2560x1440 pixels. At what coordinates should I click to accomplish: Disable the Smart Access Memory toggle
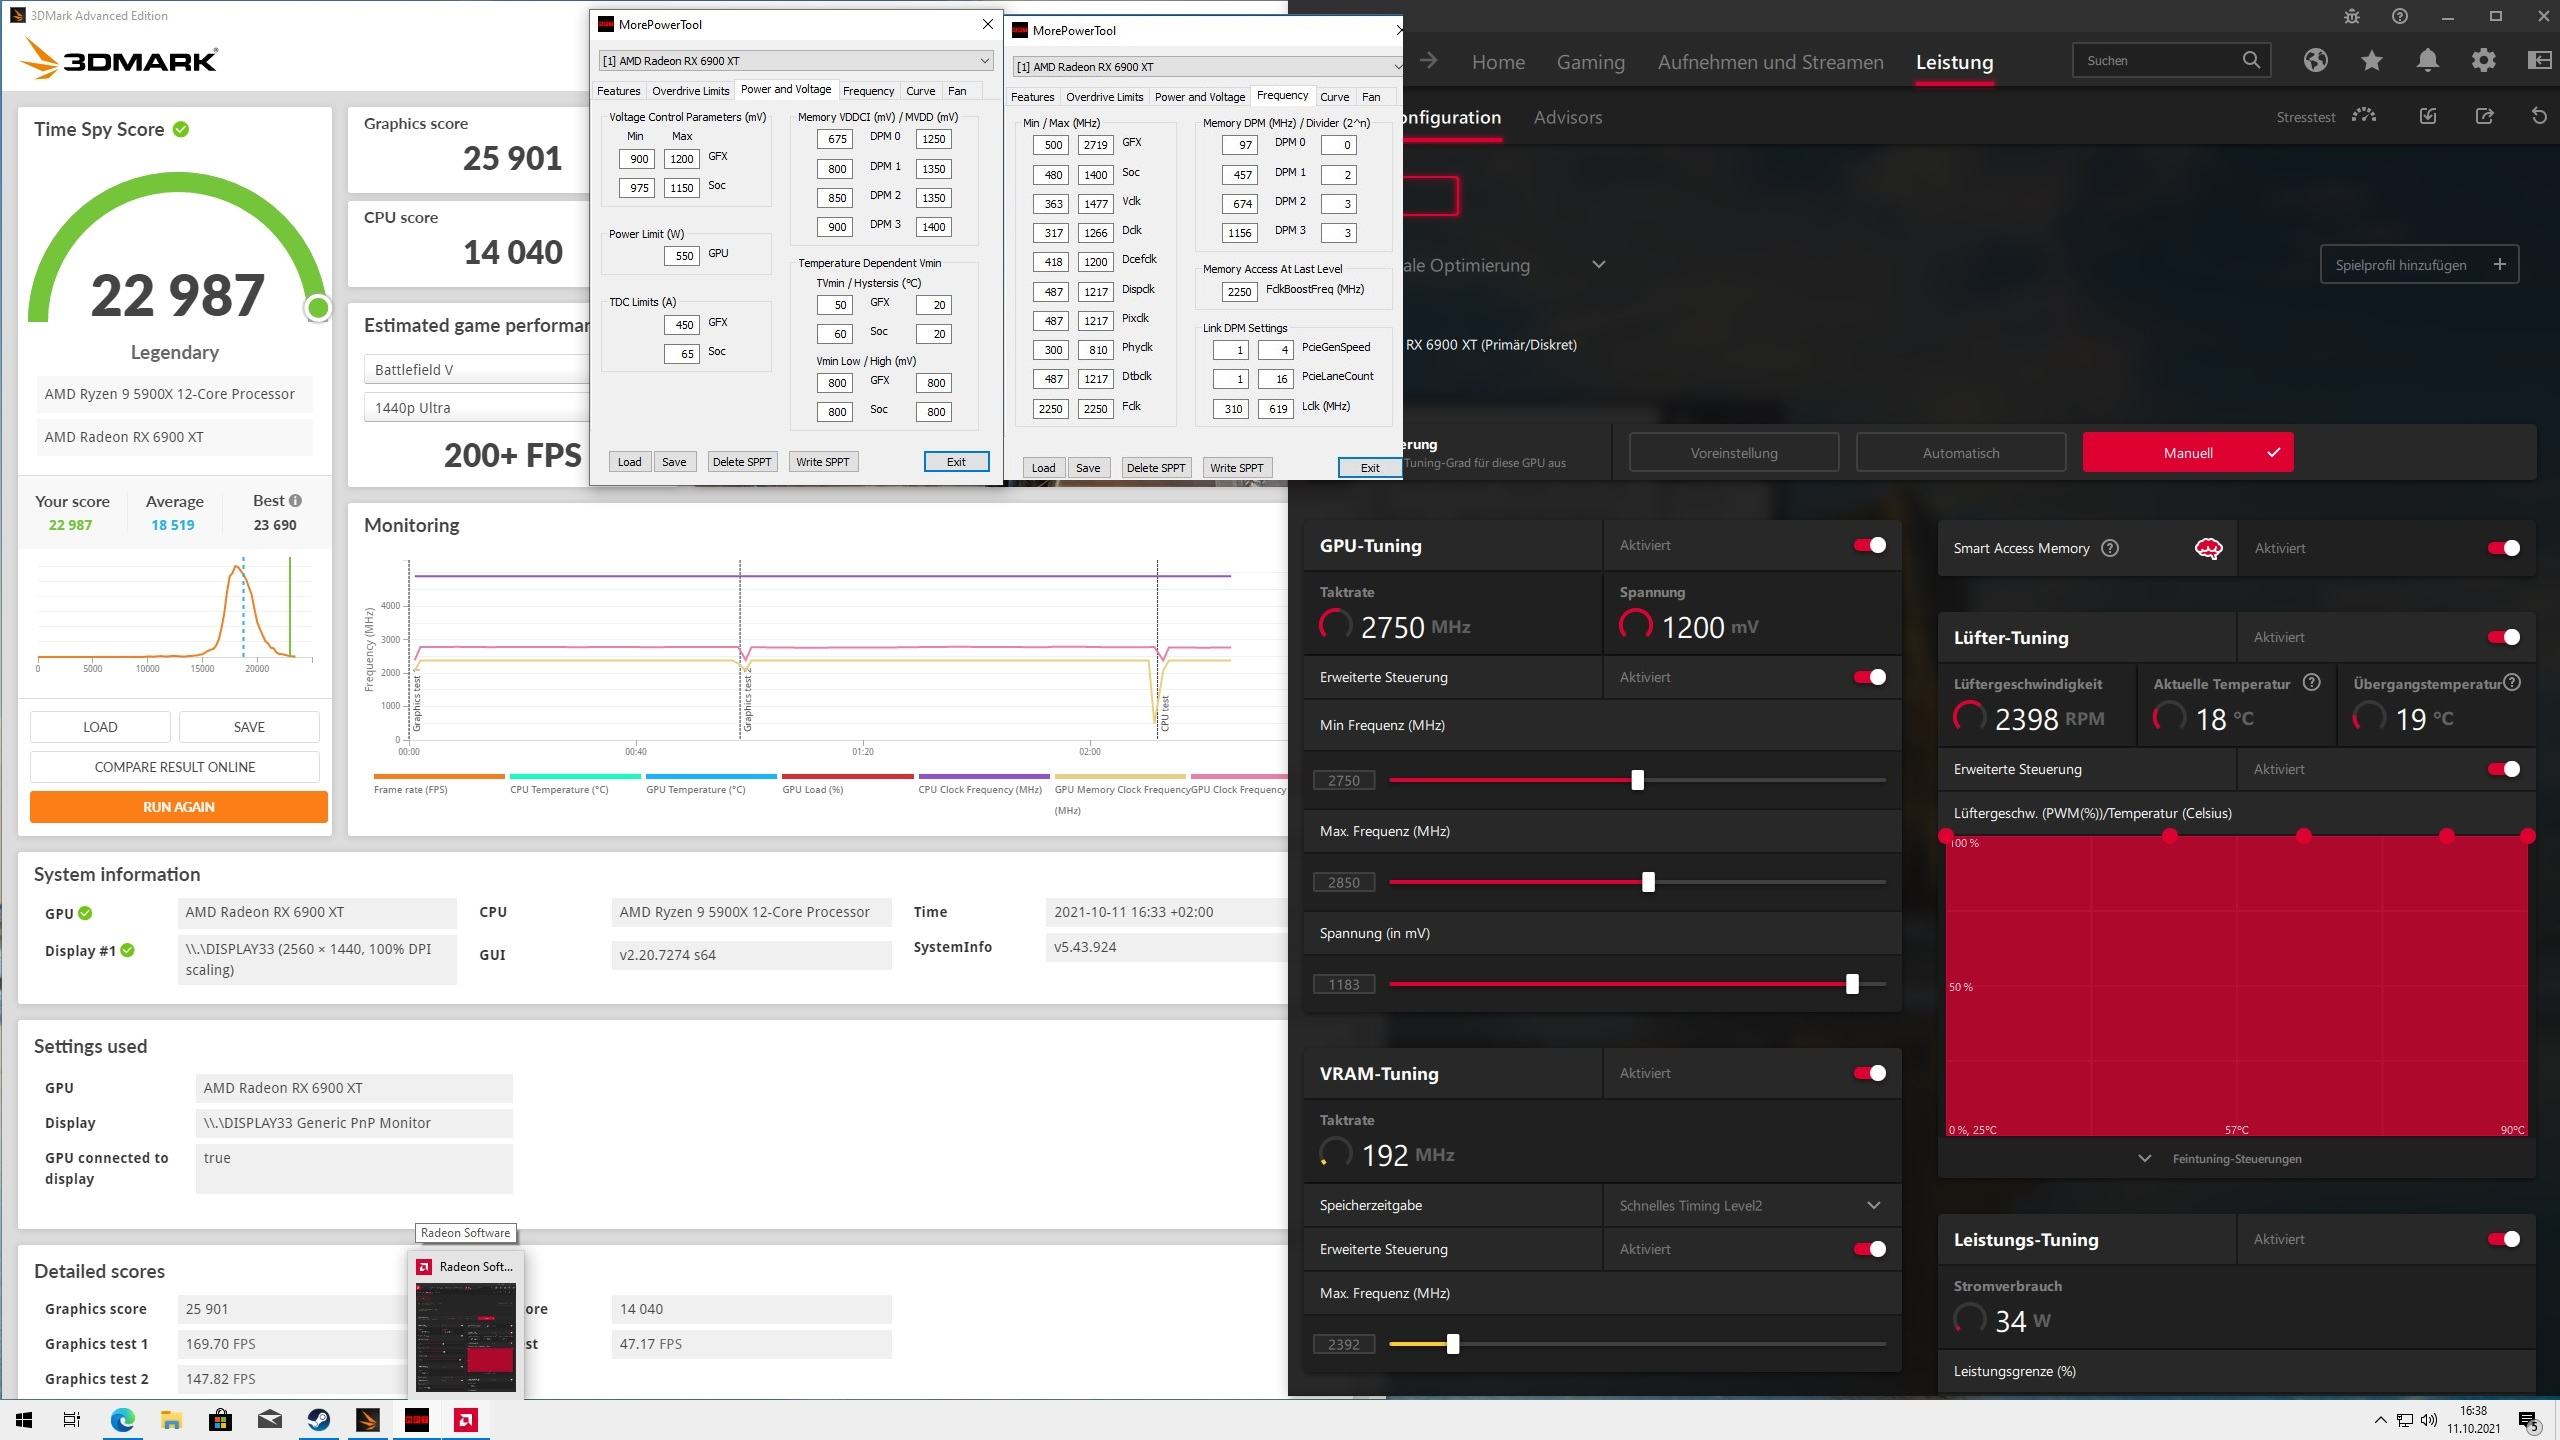pyautogui.click(x=2503, y=548)
